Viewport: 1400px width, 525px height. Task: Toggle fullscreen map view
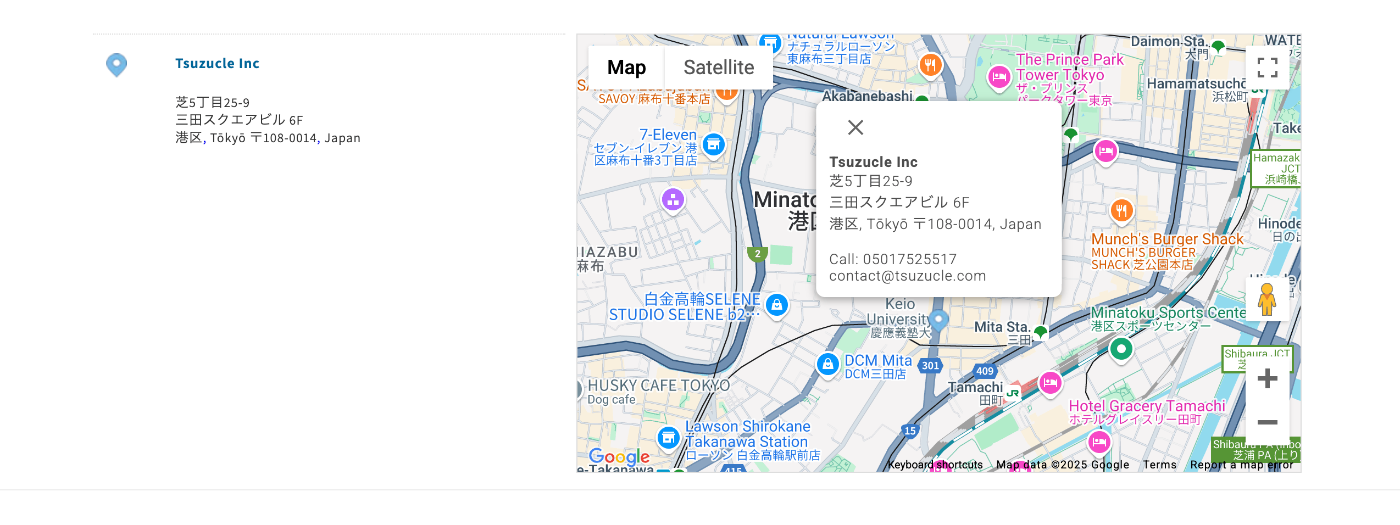point(1267,68)
